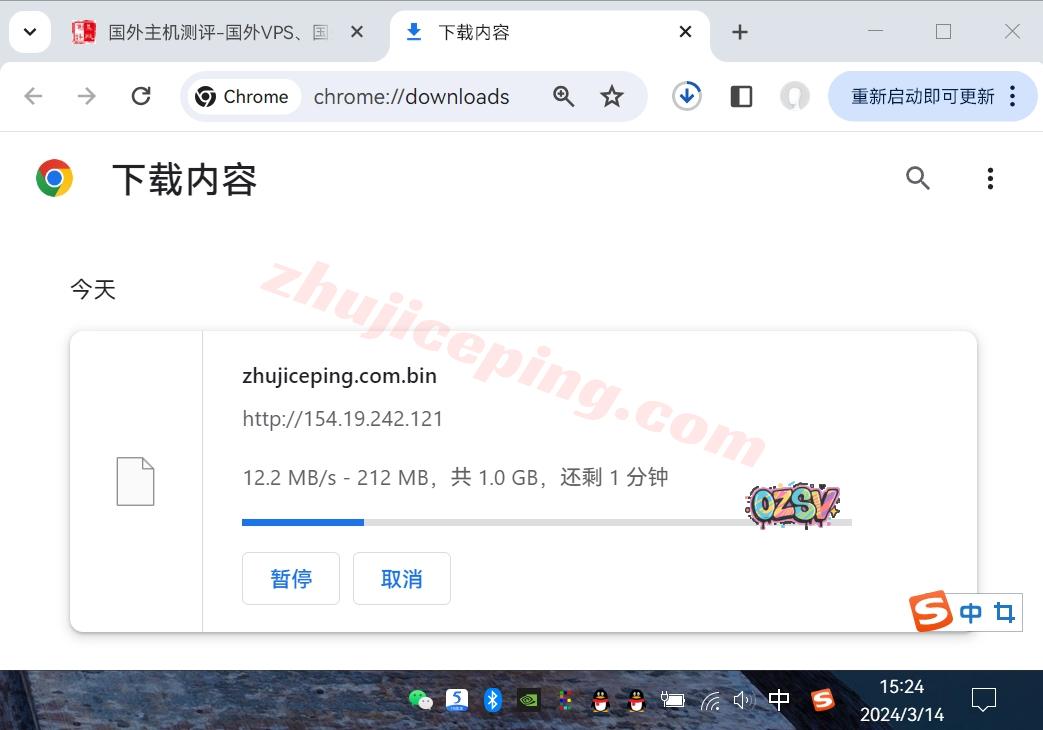1043x730 pixels.
Task: Search downloads using the magnifier icon
Action: [x=917, y=178]
